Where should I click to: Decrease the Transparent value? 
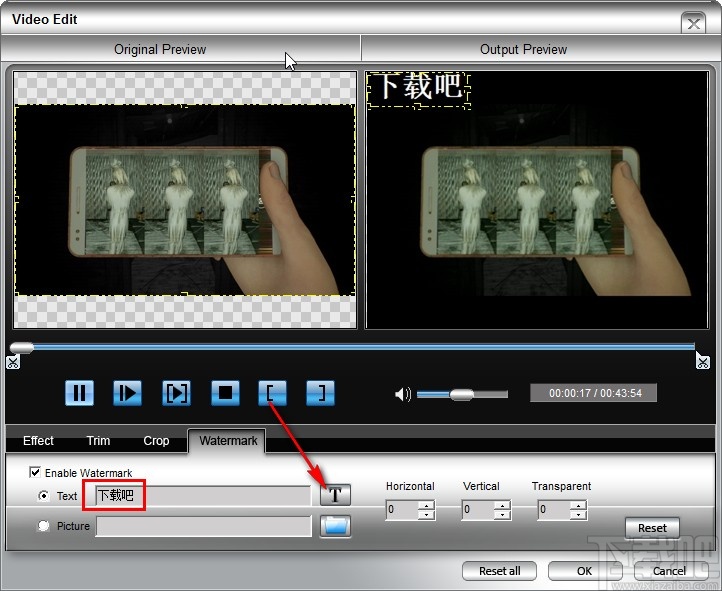coord(578,514)
